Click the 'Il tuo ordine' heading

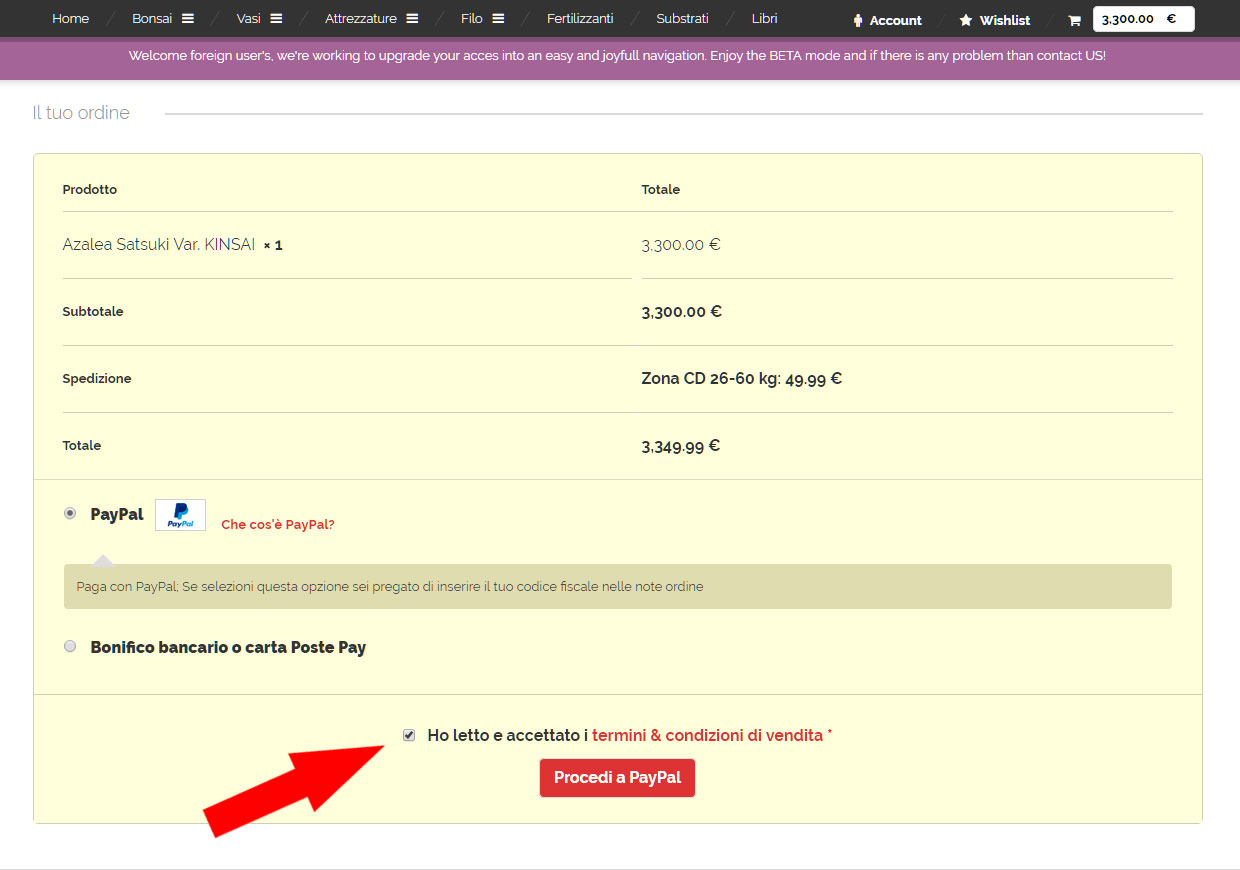(81, 113)
